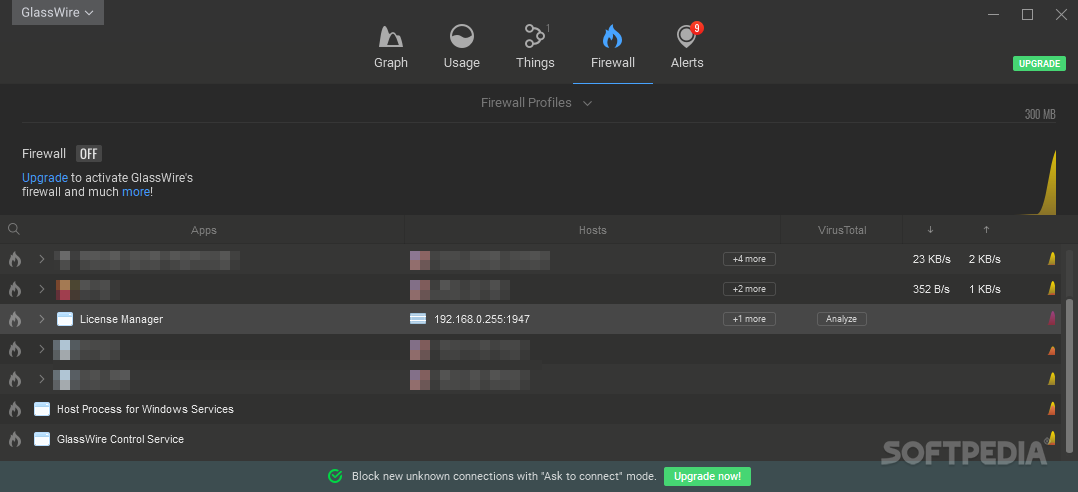This screenshot has height=492, width=1078.
Task: Click mini traffic graph on the 352 B/s row
Action: tap(1051, 288)
